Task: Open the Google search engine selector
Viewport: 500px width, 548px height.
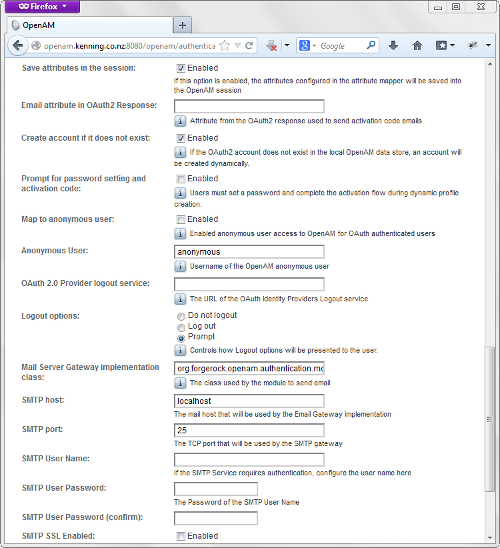Action: click(306, 45)
